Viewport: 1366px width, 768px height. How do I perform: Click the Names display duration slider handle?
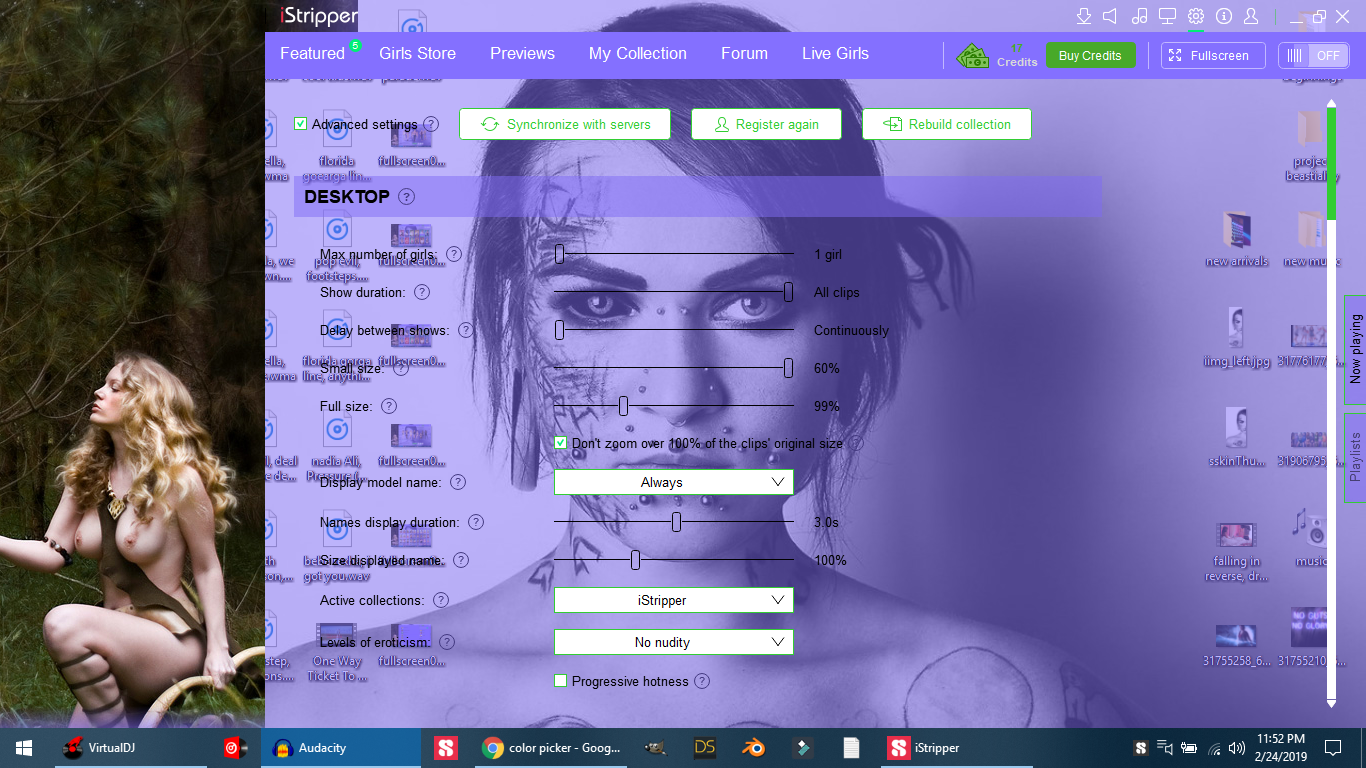677,522
